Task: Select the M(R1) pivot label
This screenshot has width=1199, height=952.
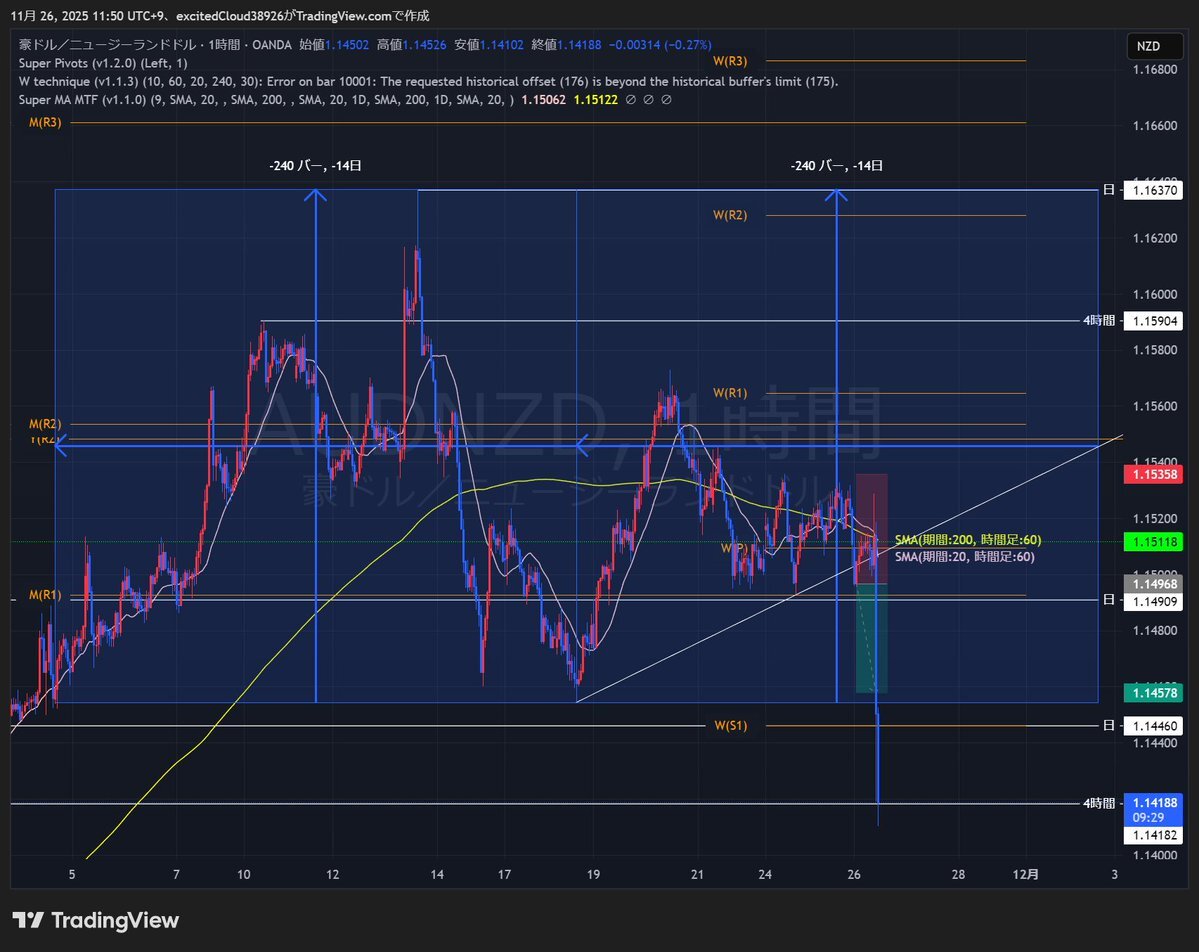Action: coord(45,595)
